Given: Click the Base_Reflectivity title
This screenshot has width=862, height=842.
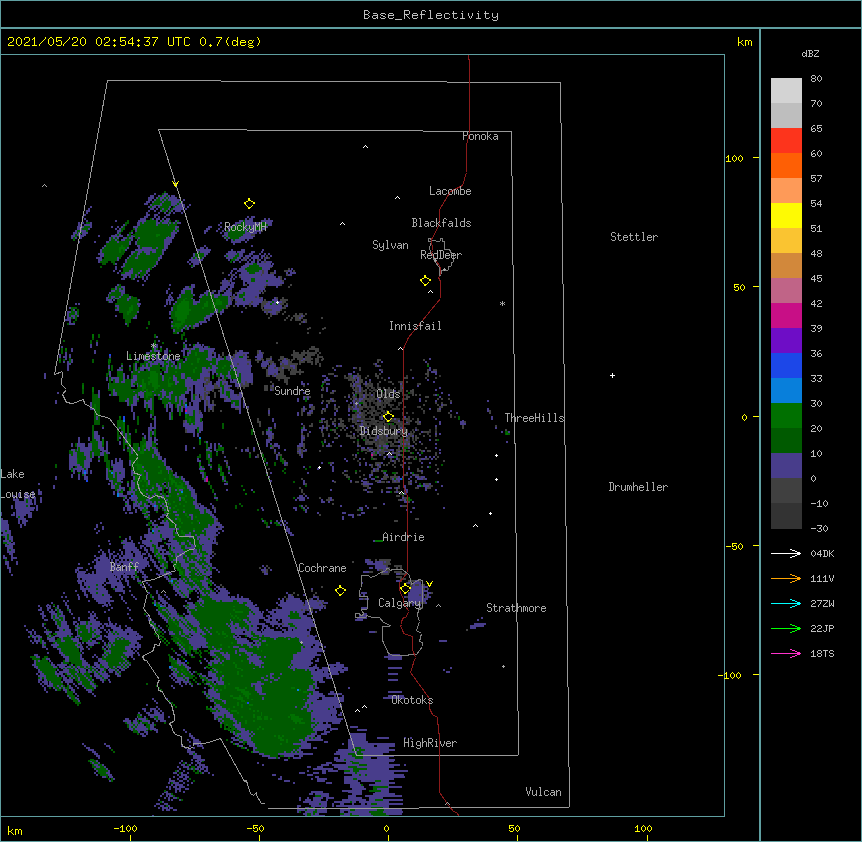Looking at the screenshot, I should [x=431, y=15].
